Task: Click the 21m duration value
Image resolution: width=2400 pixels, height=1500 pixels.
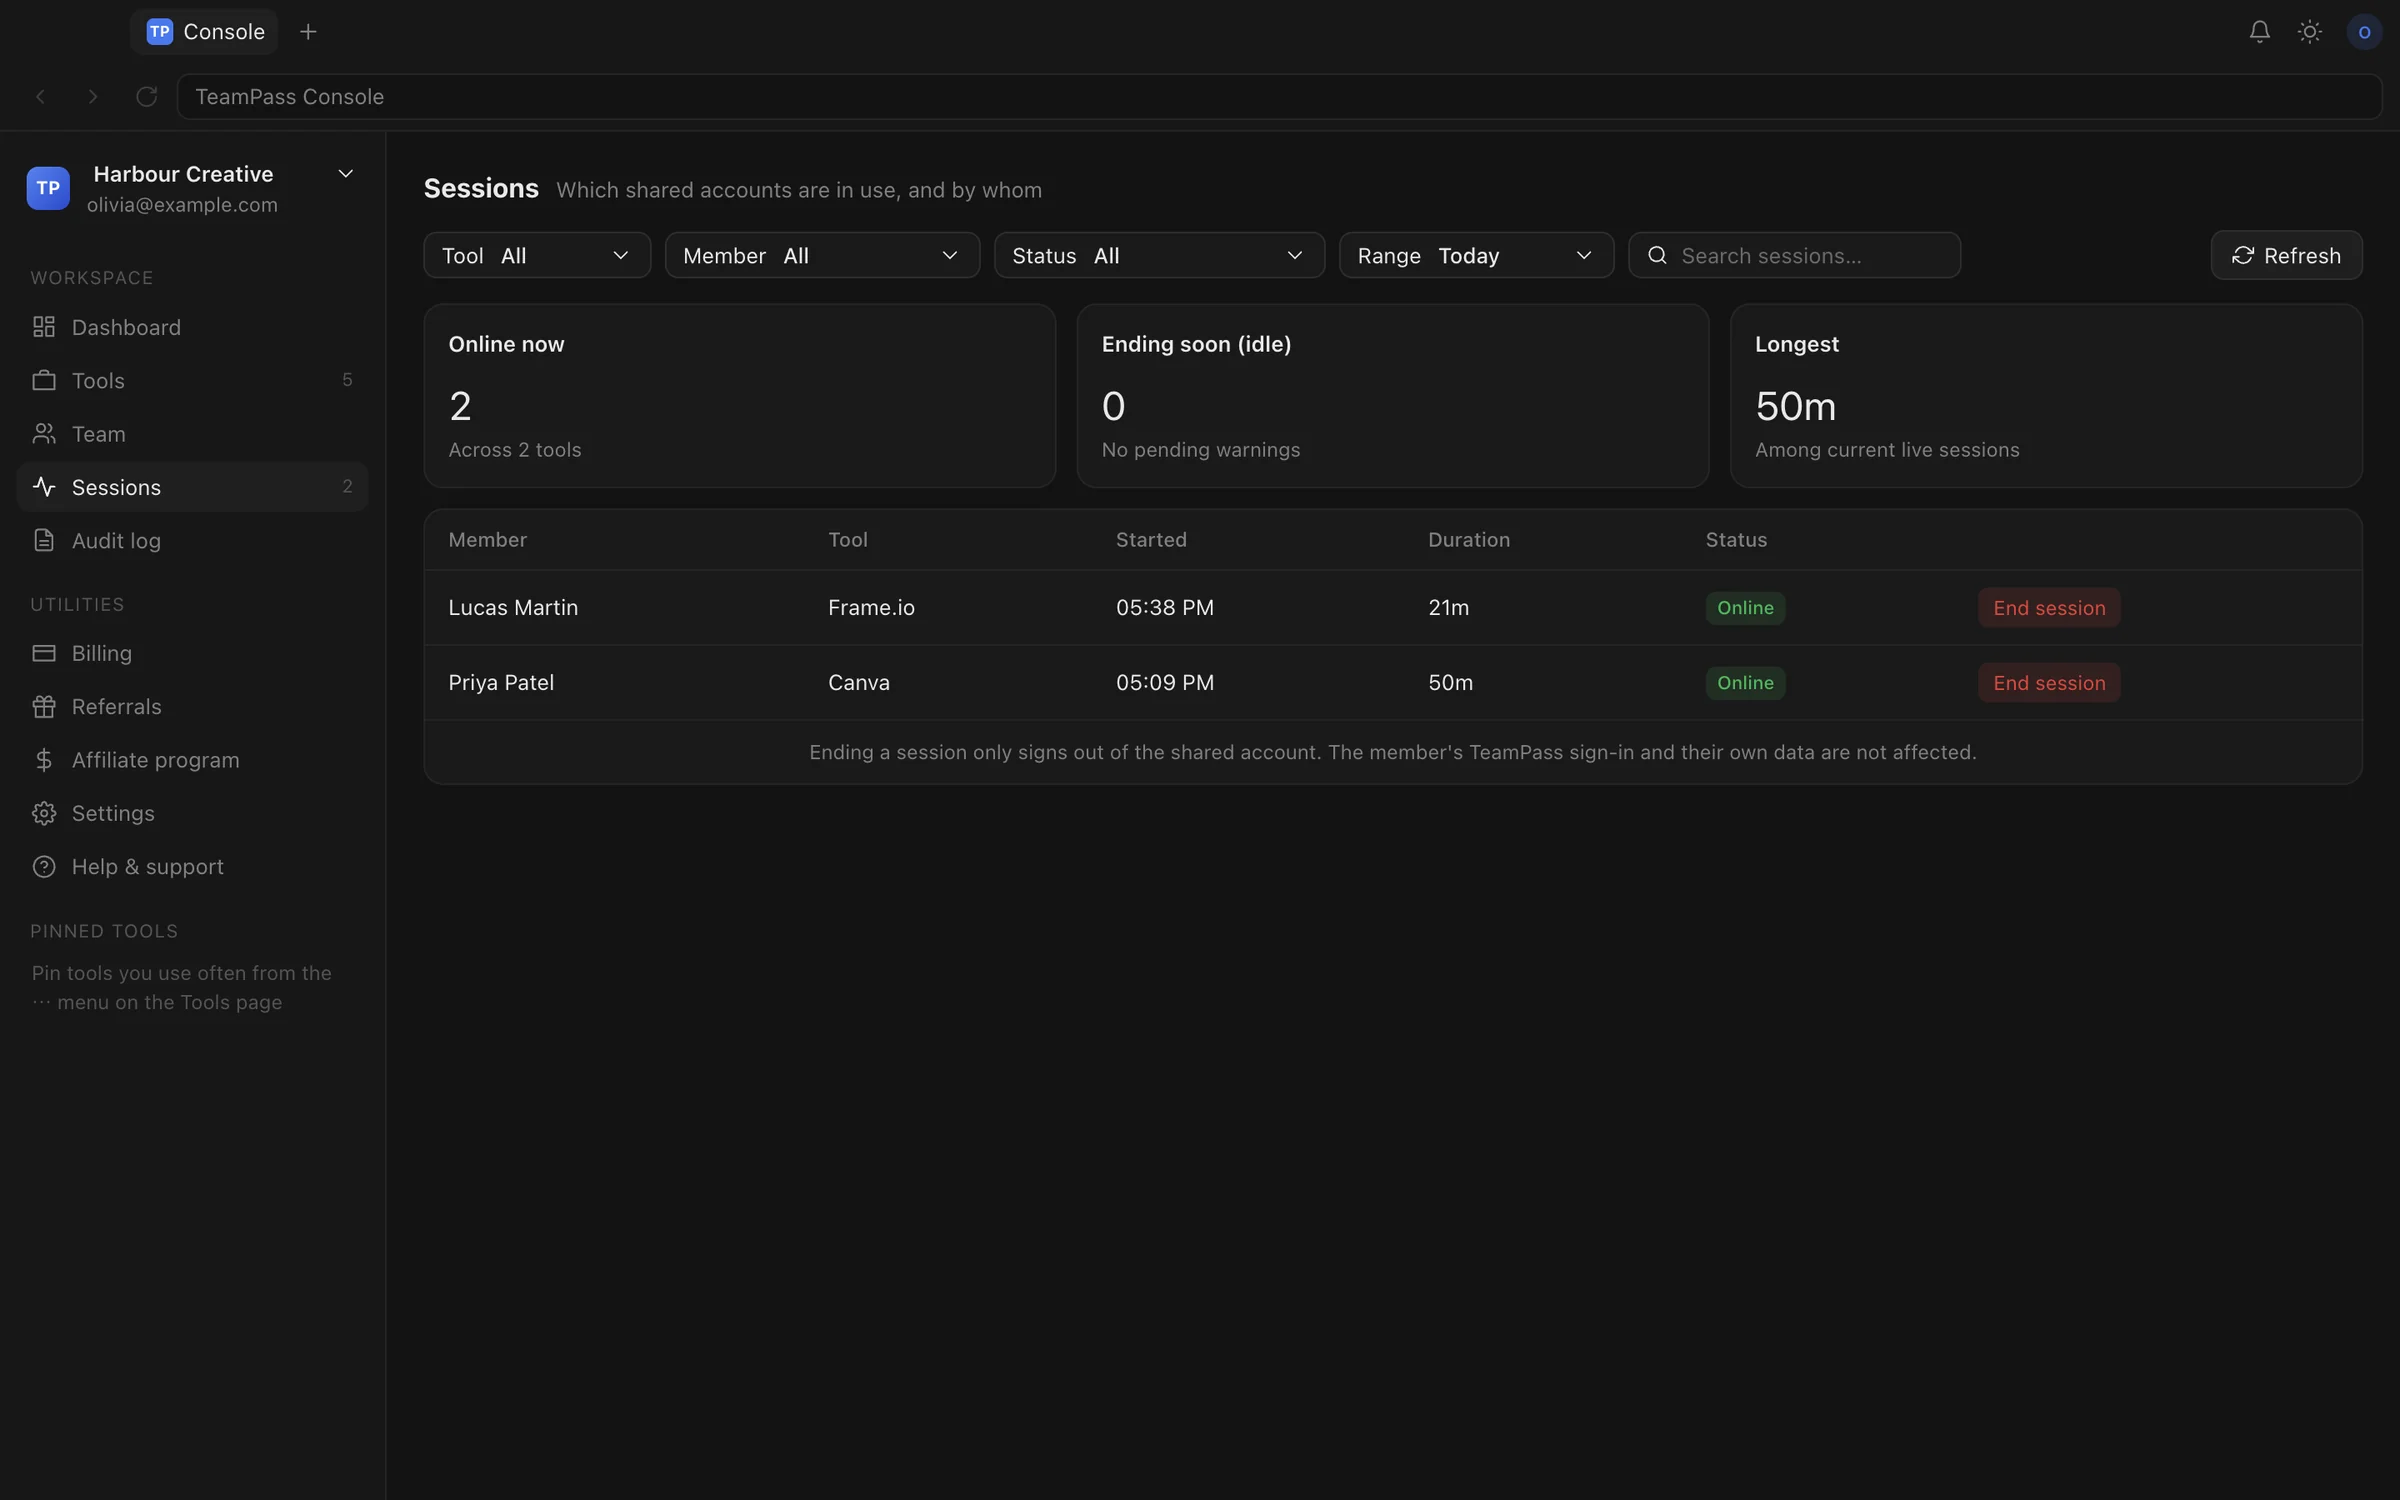Action: pyautogui.click(x=1448, y=608)
